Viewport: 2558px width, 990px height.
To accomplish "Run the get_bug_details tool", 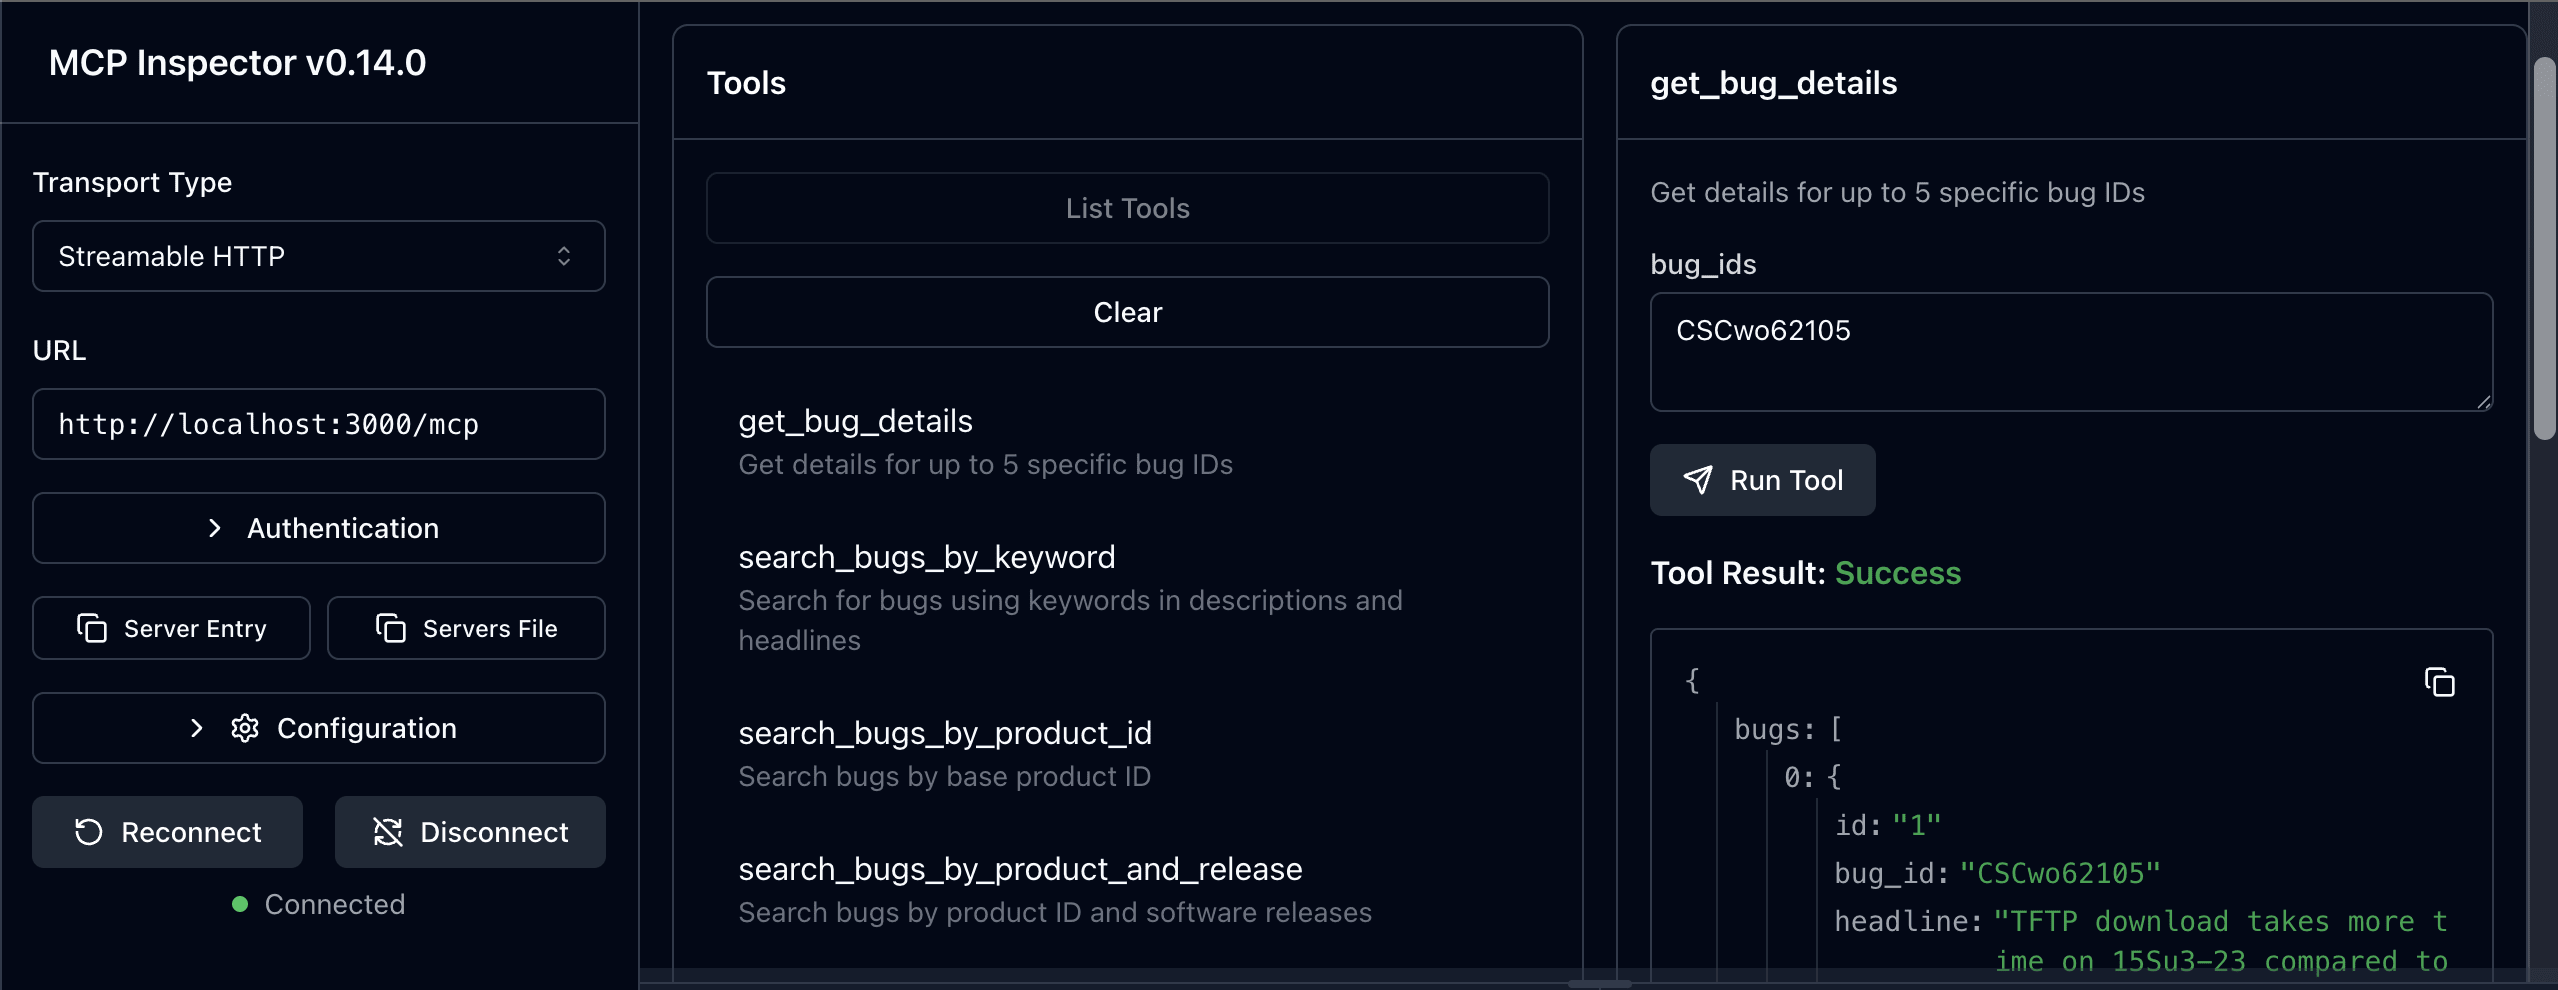I will [1762, 480].
